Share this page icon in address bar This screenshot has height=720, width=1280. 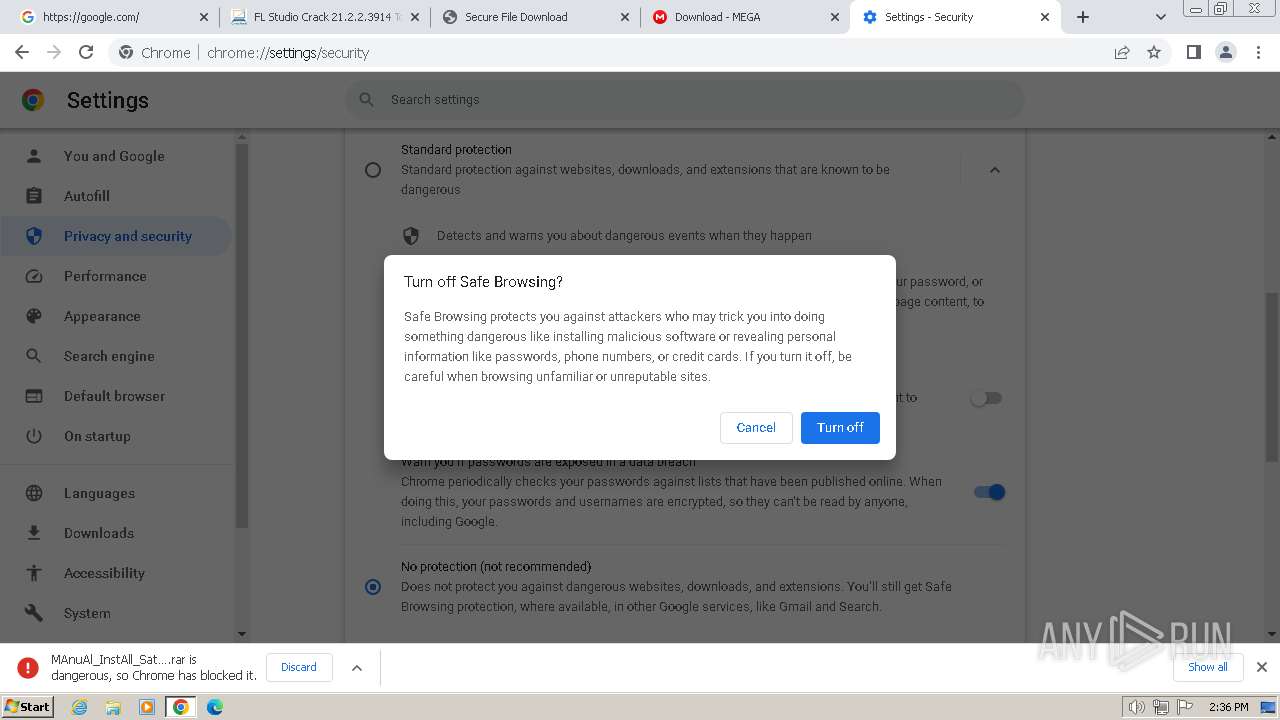(1122, 53)
